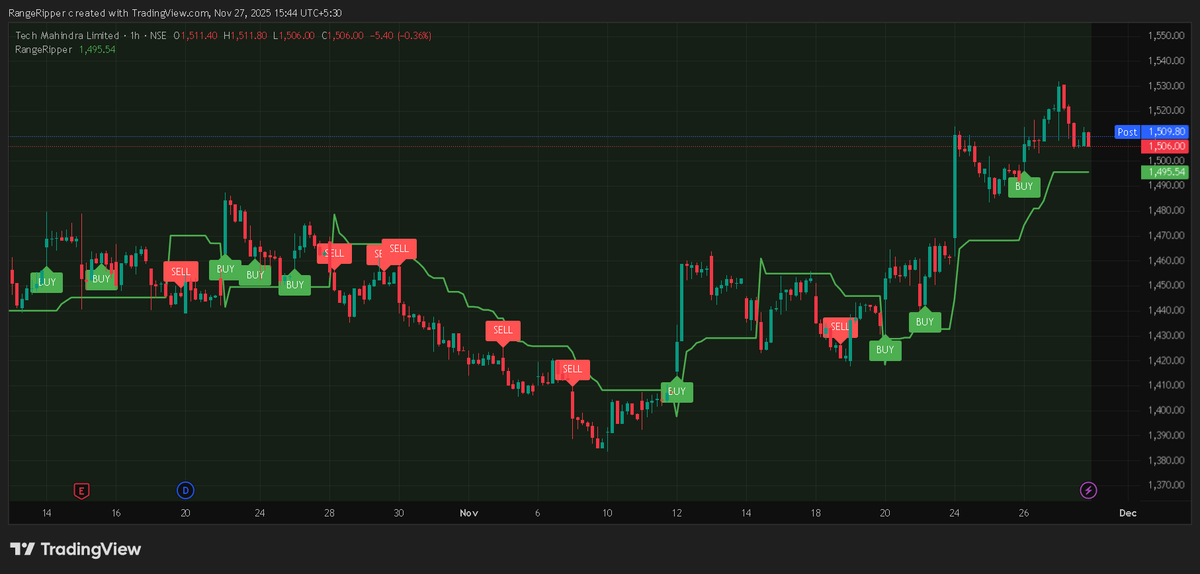Click the RangeRipper value 1,495.54 in legend
1200x574 pixels.
(97, 49)
